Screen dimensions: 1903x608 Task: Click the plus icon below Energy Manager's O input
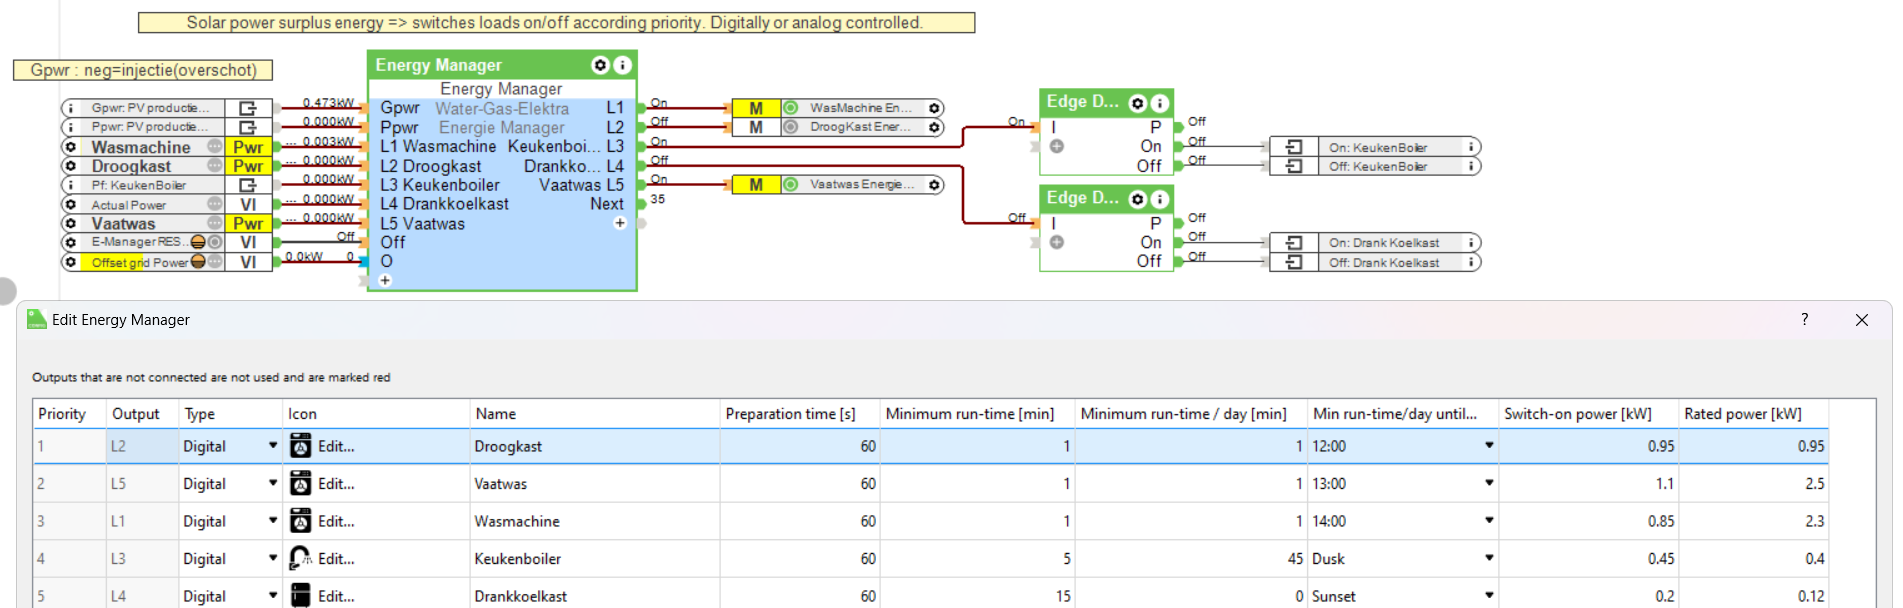385,280
